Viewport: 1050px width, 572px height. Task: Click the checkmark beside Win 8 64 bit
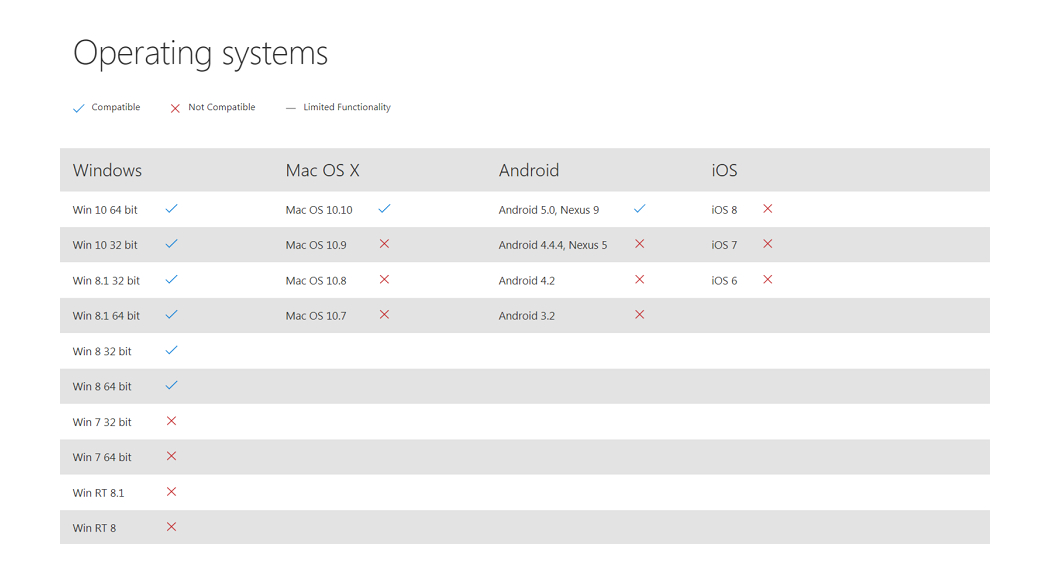click(171, 385)
